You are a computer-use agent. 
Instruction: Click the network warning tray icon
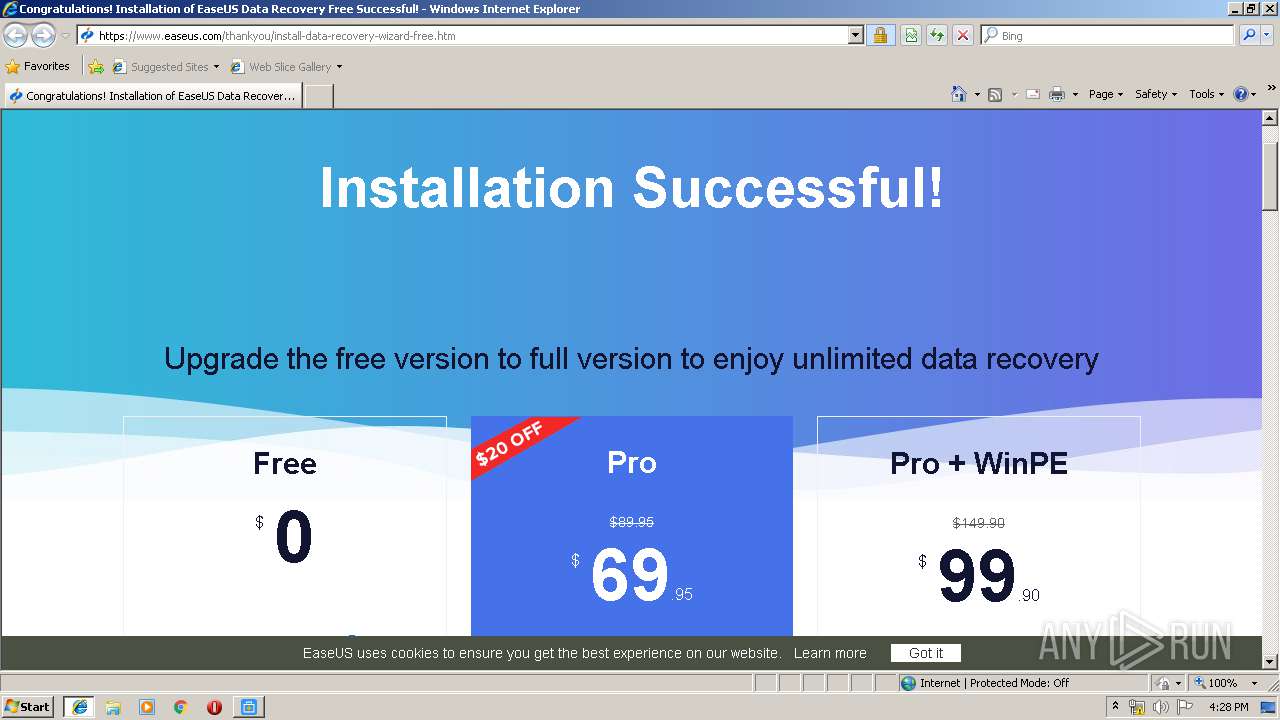pyautogui.click(x=1137, y=707)
